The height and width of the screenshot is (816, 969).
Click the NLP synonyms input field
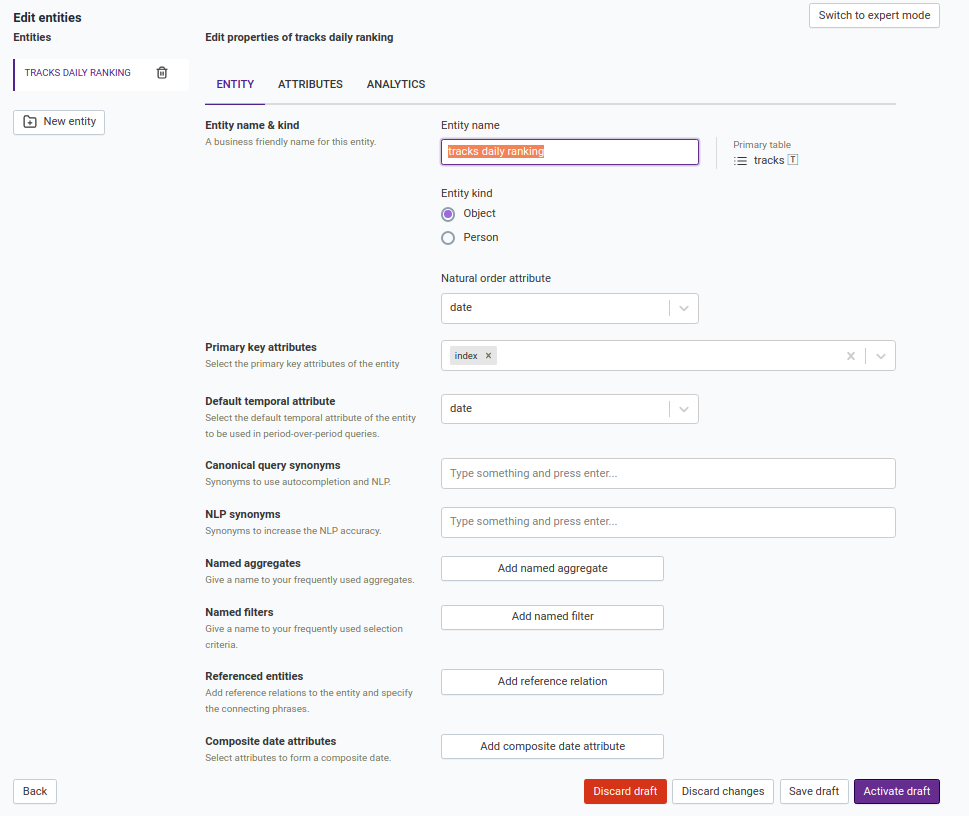[667, 522]
